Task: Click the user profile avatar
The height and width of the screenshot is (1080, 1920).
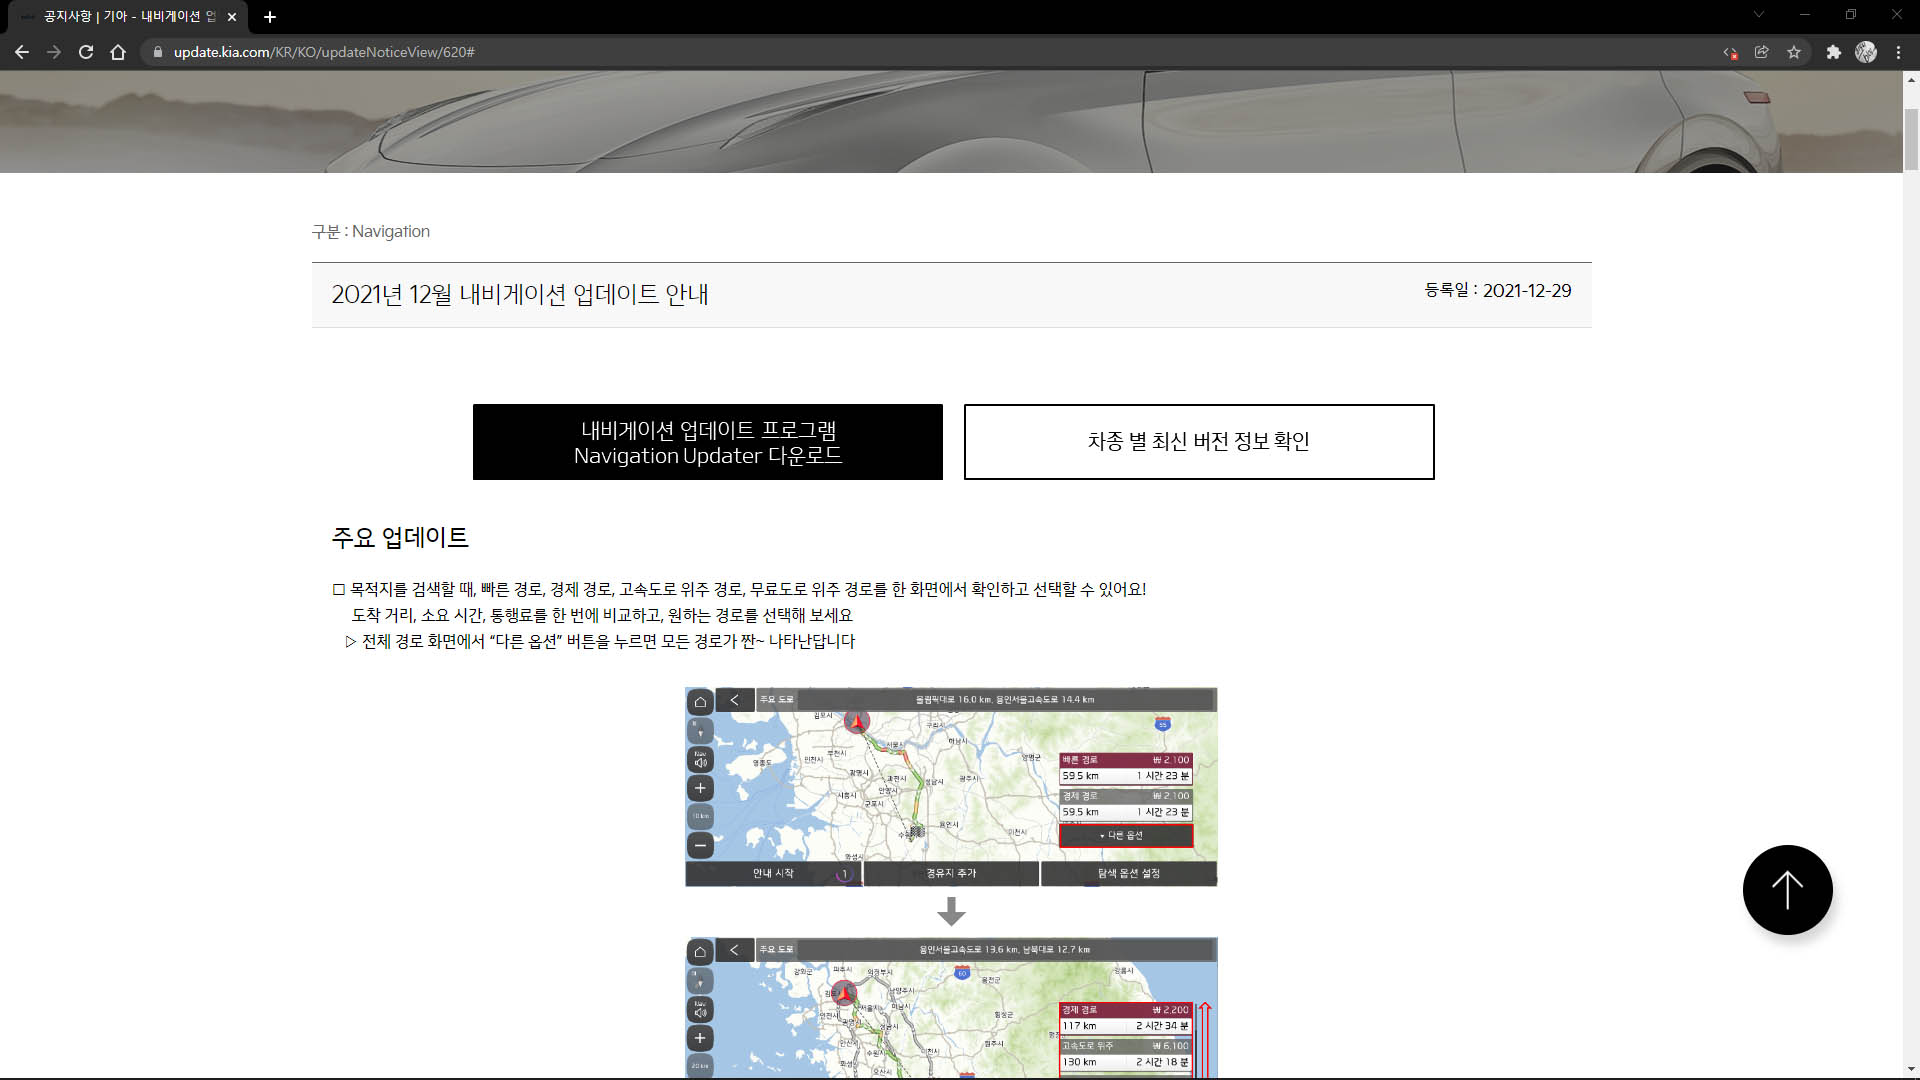Action: click(x=1866, y=52)
